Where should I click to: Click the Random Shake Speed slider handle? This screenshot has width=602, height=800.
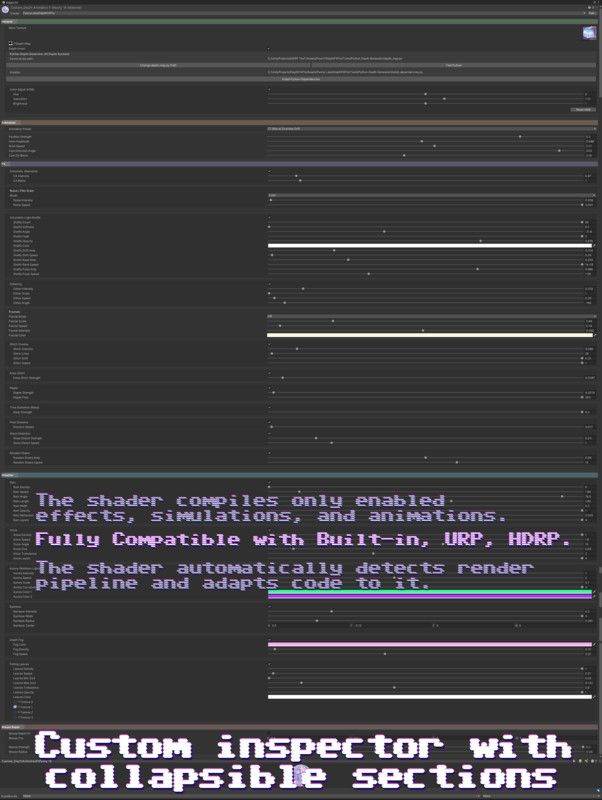pos(457,462)
